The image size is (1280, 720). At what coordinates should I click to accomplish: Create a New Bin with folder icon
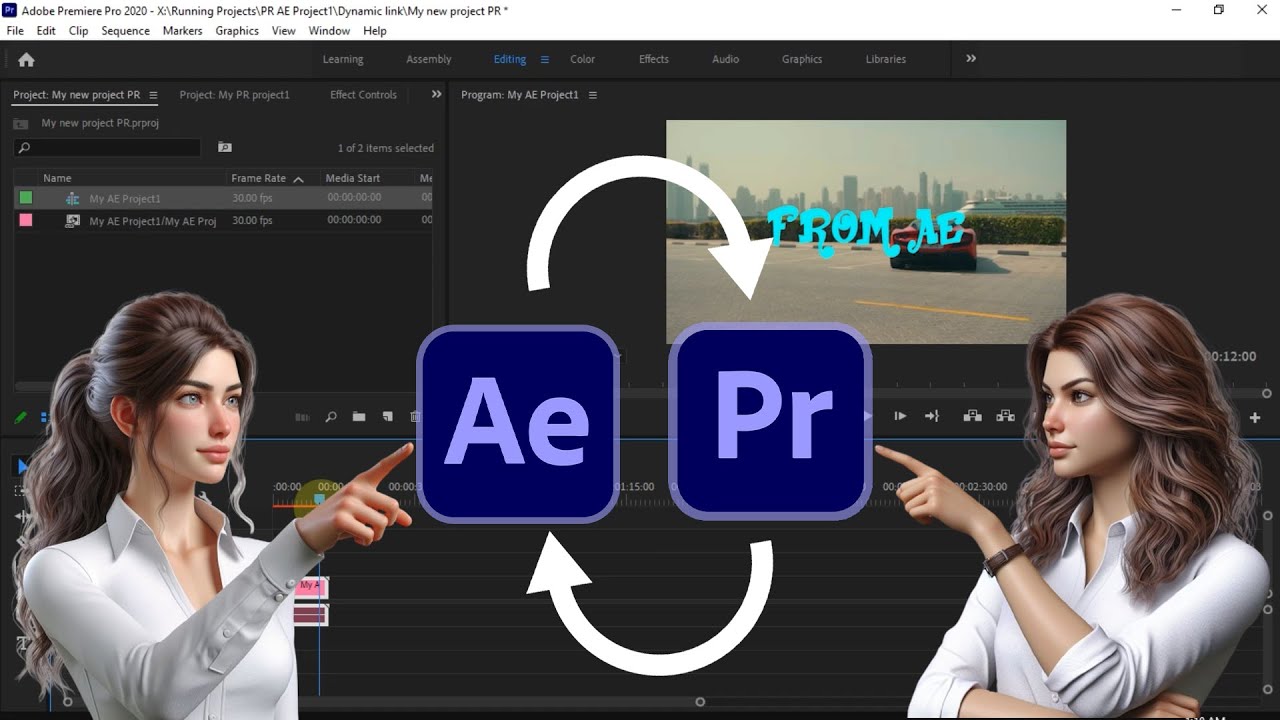coord(359,417)
